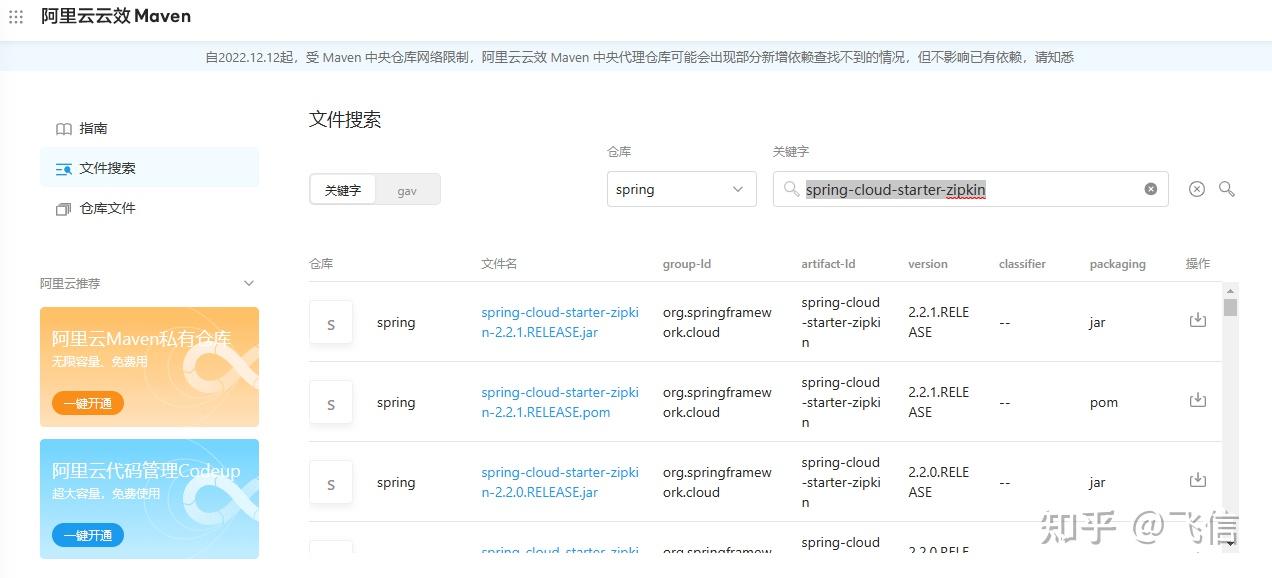Switch to the 关键字 search mode
1272x578 pixels.
(342, 190)
